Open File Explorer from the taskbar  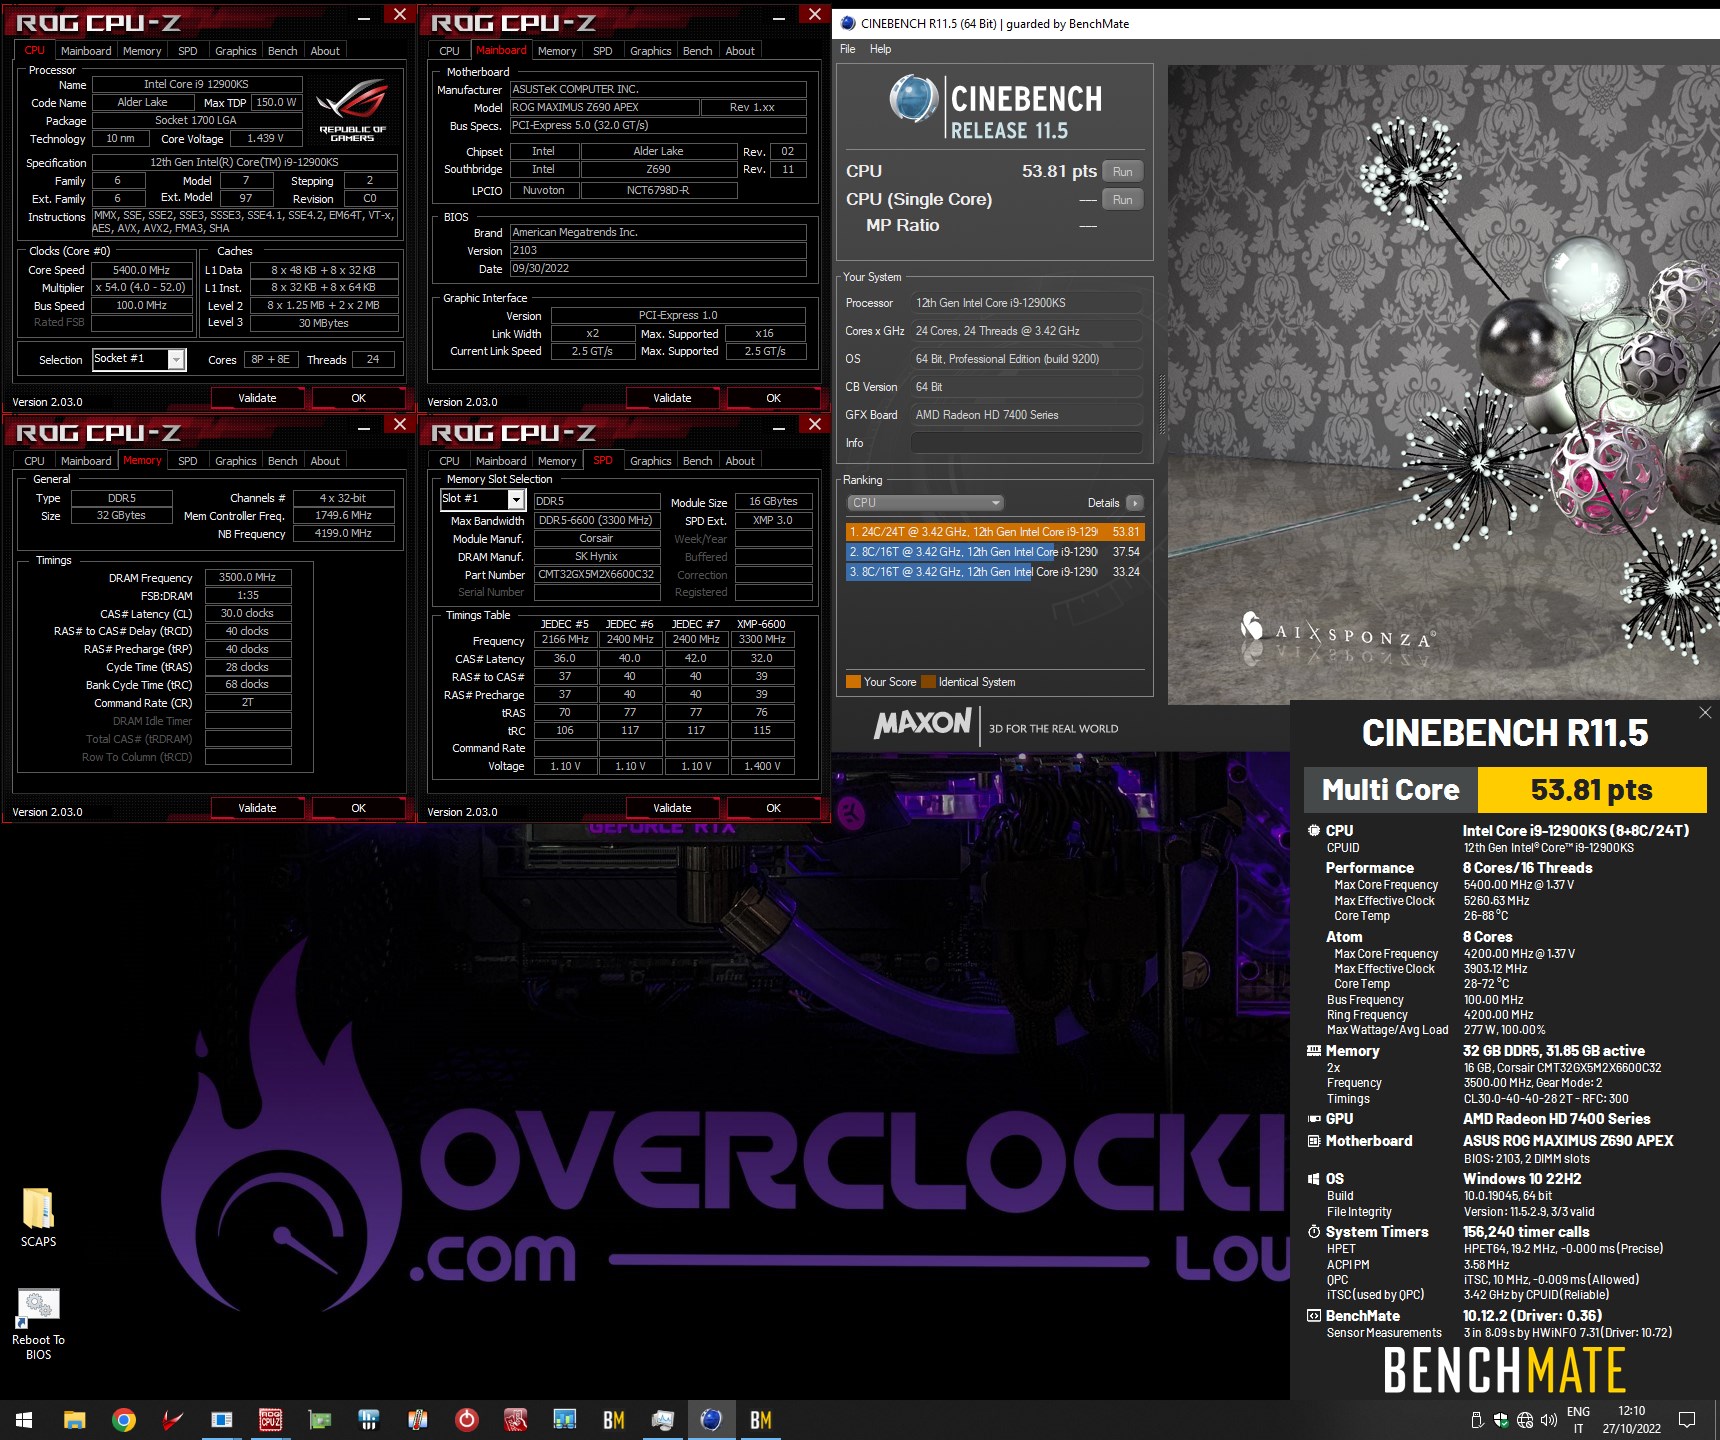[x=75, y=1420]
